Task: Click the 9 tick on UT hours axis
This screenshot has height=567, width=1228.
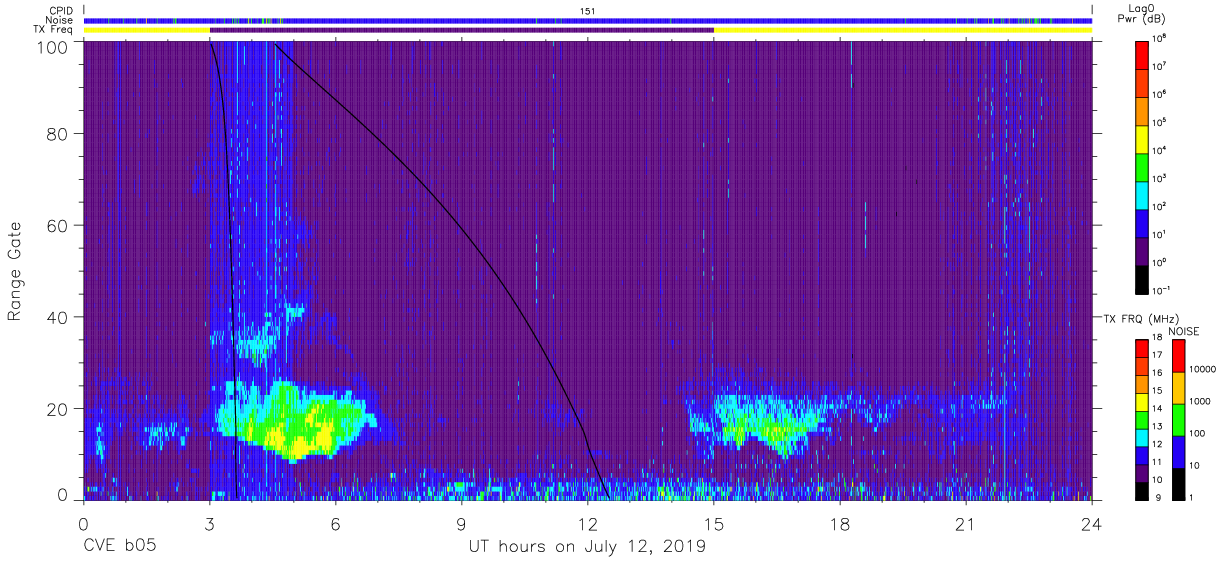Action: [462, 523]
